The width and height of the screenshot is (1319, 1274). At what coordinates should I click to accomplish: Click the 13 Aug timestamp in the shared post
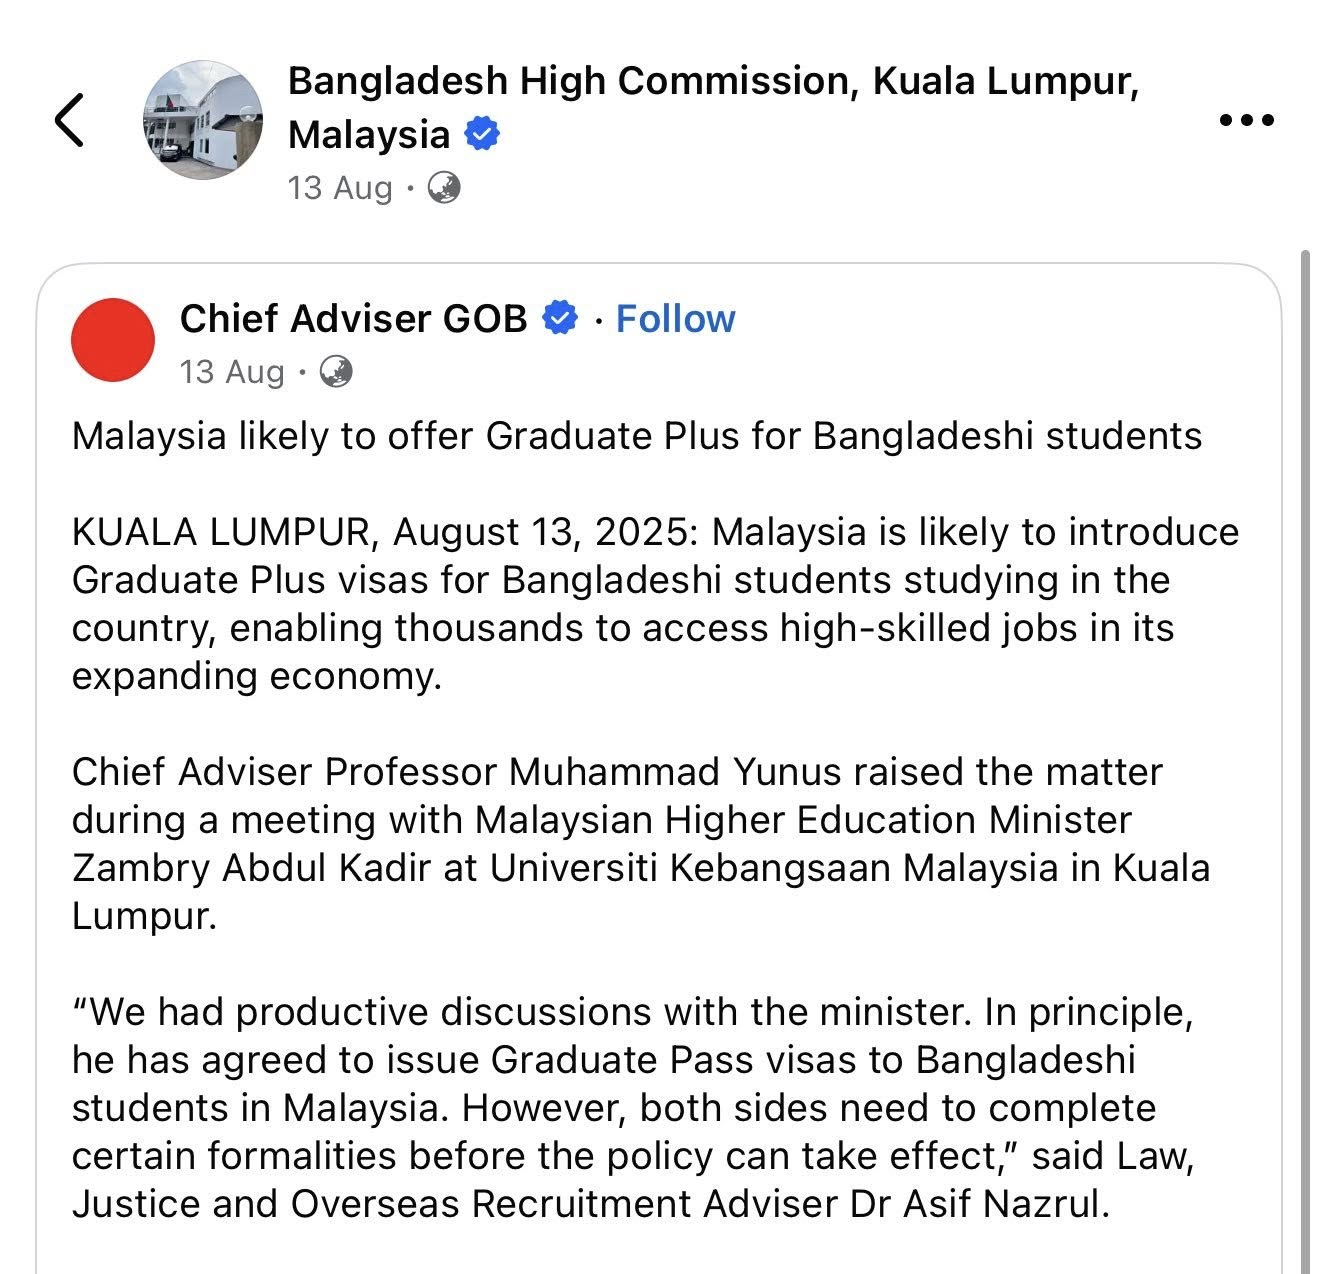coord(232,372)
